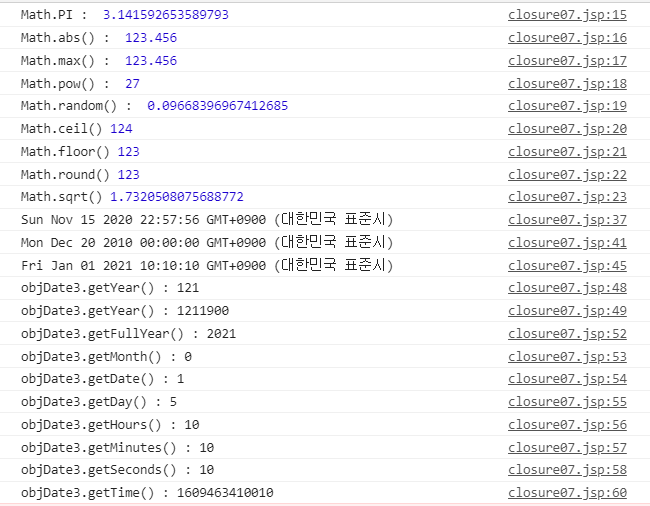Open source link closure07.jsp:49

tap(567, 311)
